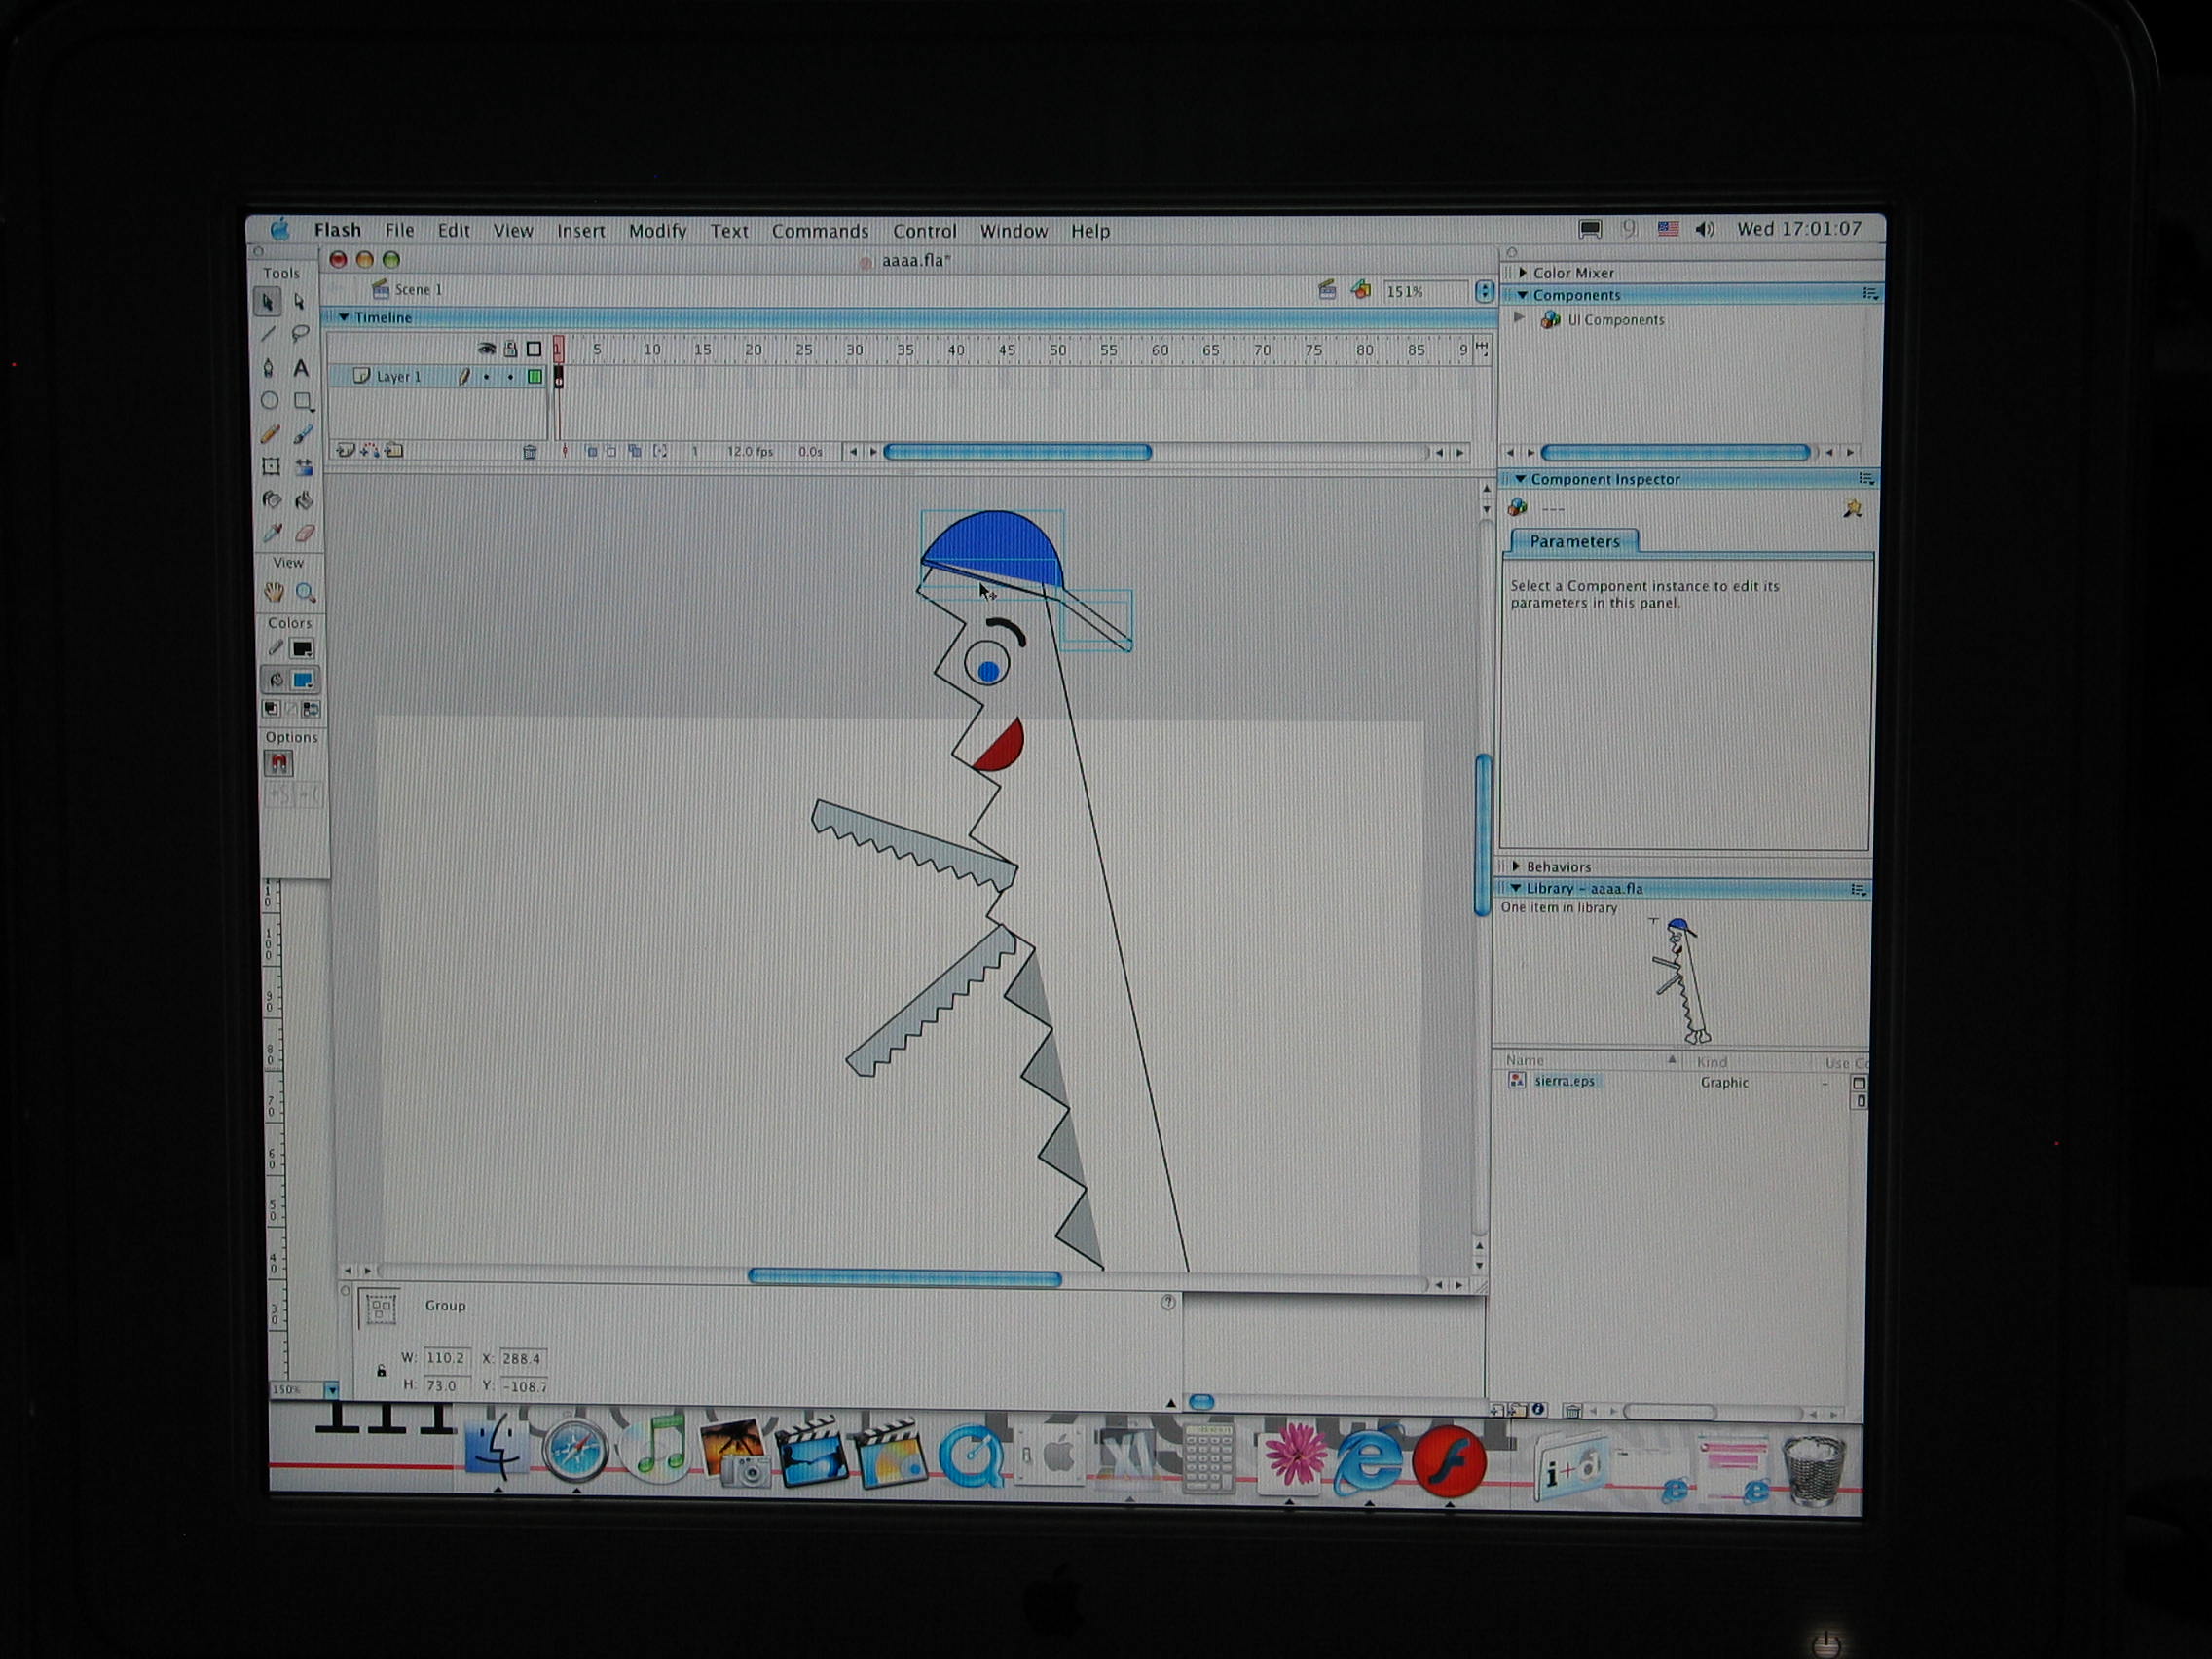Select the Text tool

[x=300, y=368]
